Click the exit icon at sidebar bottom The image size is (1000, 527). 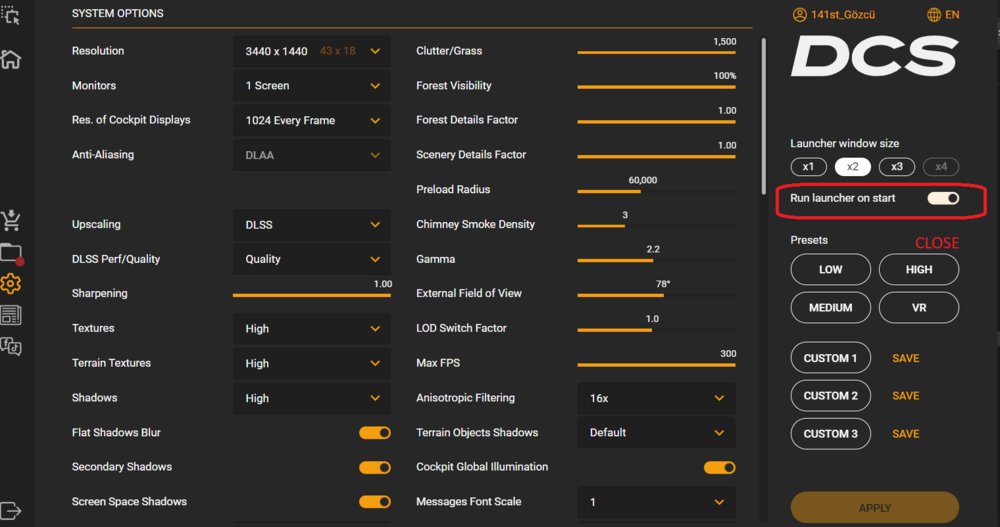pyautogui.click(x=11, y=511)
